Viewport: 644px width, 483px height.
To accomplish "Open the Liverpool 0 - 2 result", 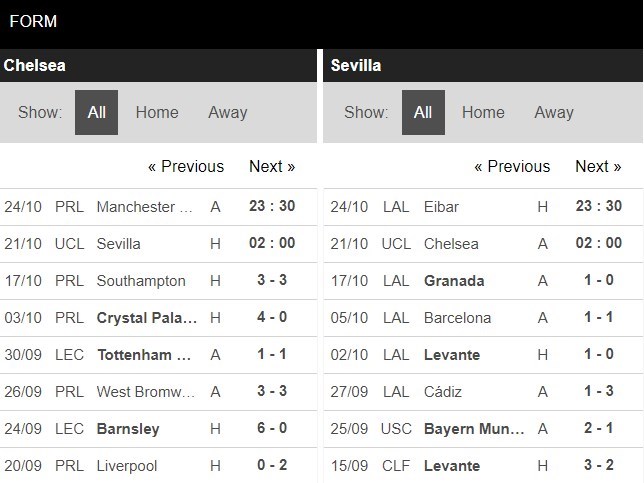I will pos(159,466).
